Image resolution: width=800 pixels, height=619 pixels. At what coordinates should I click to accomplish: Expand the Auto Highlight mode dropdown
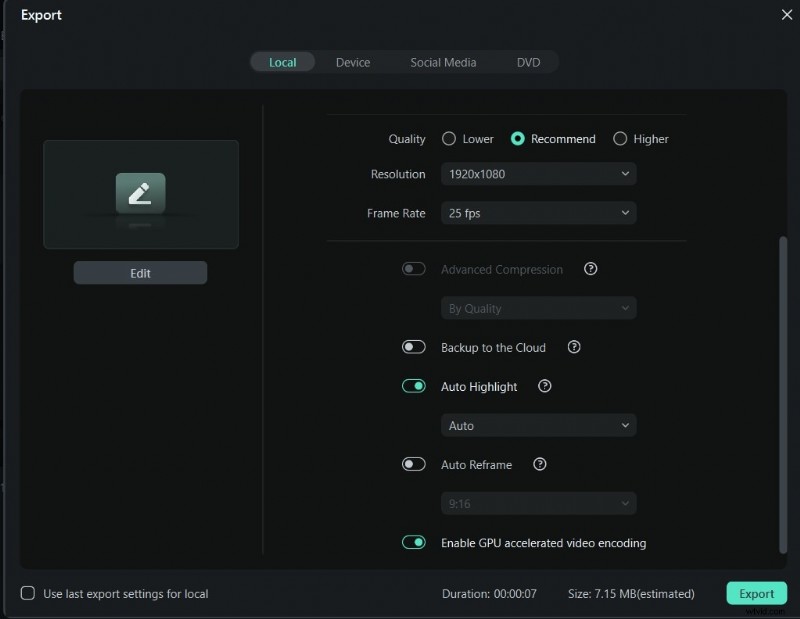[x=538, y=425]
